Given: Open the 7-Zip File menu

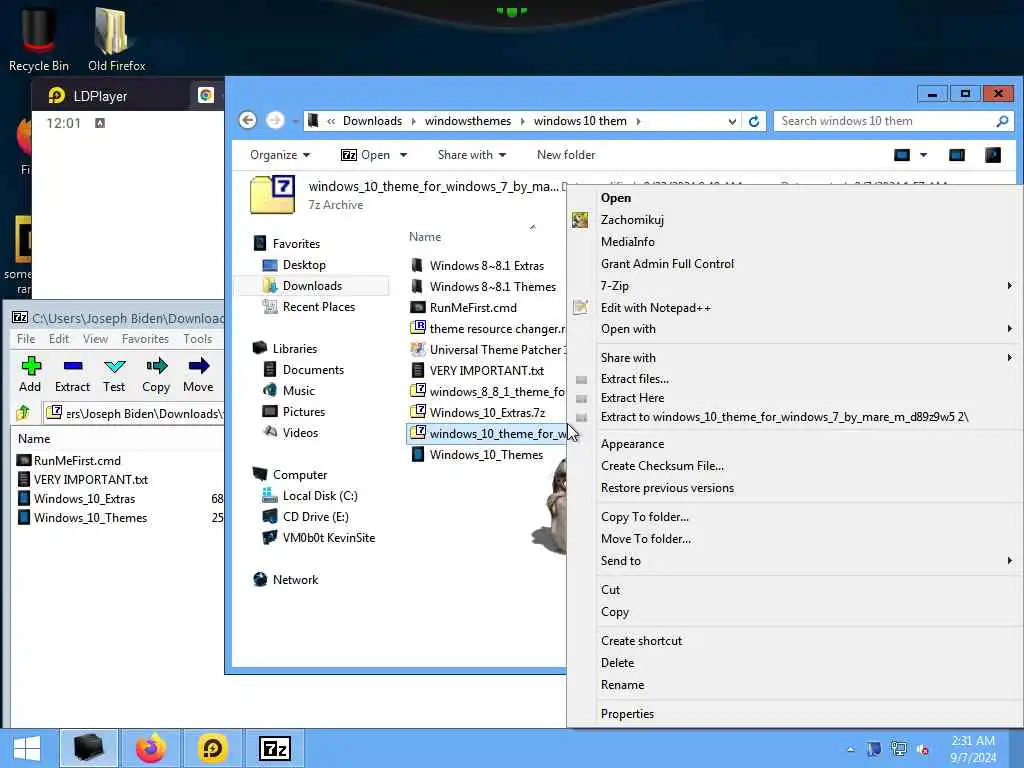Looking at the screenshot, I should (26, 339).
